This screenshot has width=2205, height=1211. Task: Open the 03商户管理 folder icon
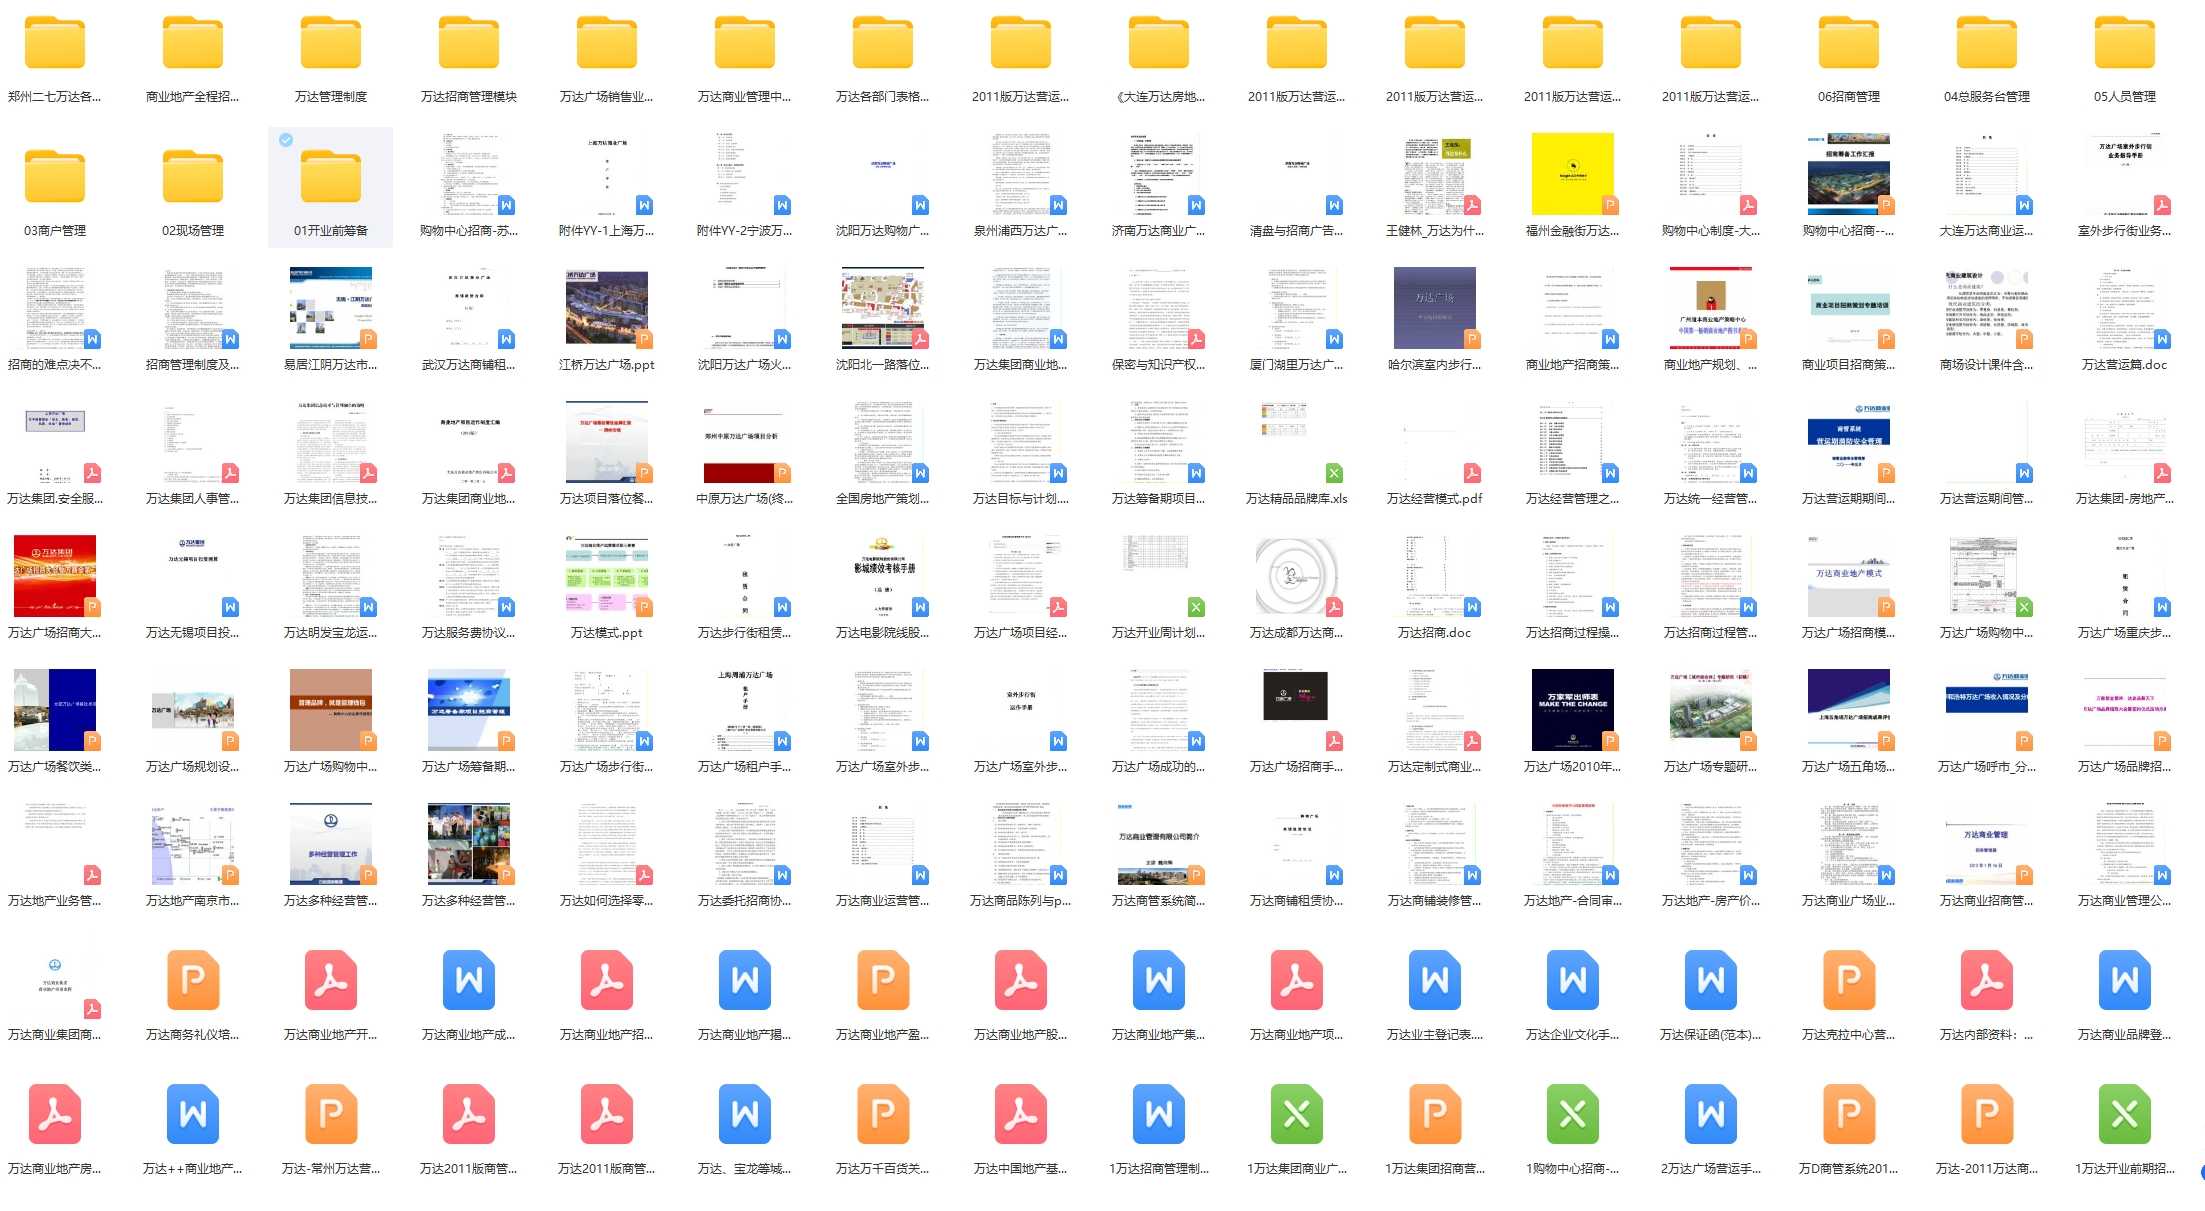coord(55,178)
